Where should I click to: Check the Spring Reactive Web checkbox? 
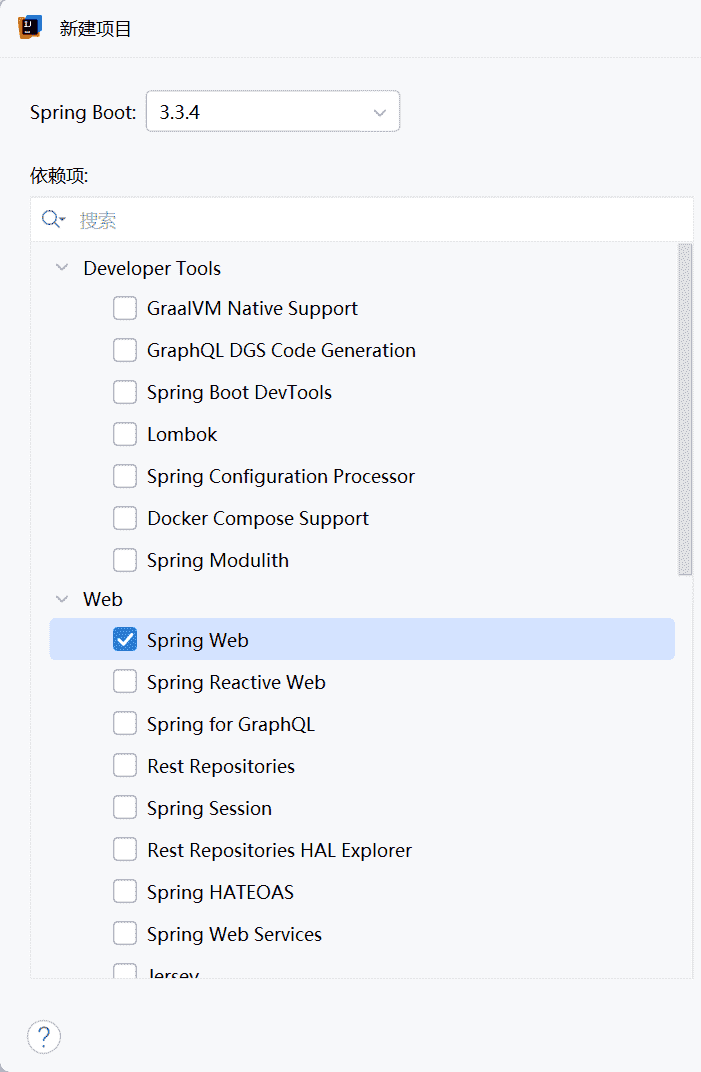coord(125,682)
